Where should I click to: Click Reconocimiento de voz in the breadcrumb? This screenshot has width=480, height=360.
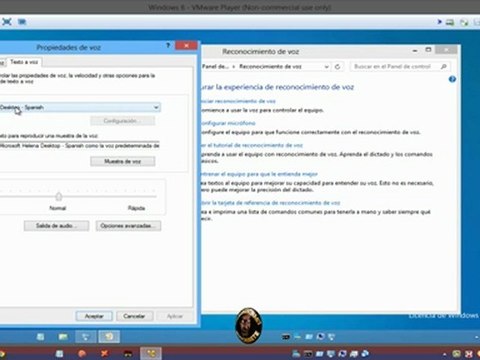click(x=270, y=67)
